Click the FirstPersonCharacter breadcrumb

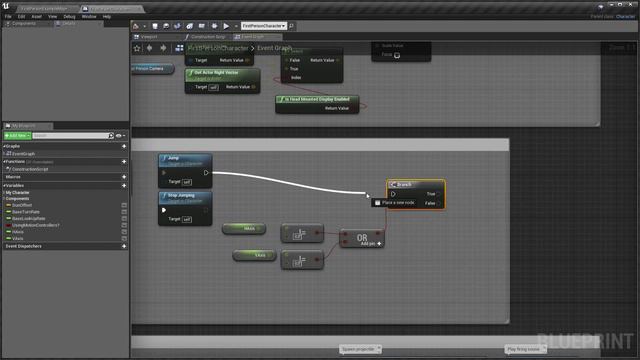tap(218, 48)
